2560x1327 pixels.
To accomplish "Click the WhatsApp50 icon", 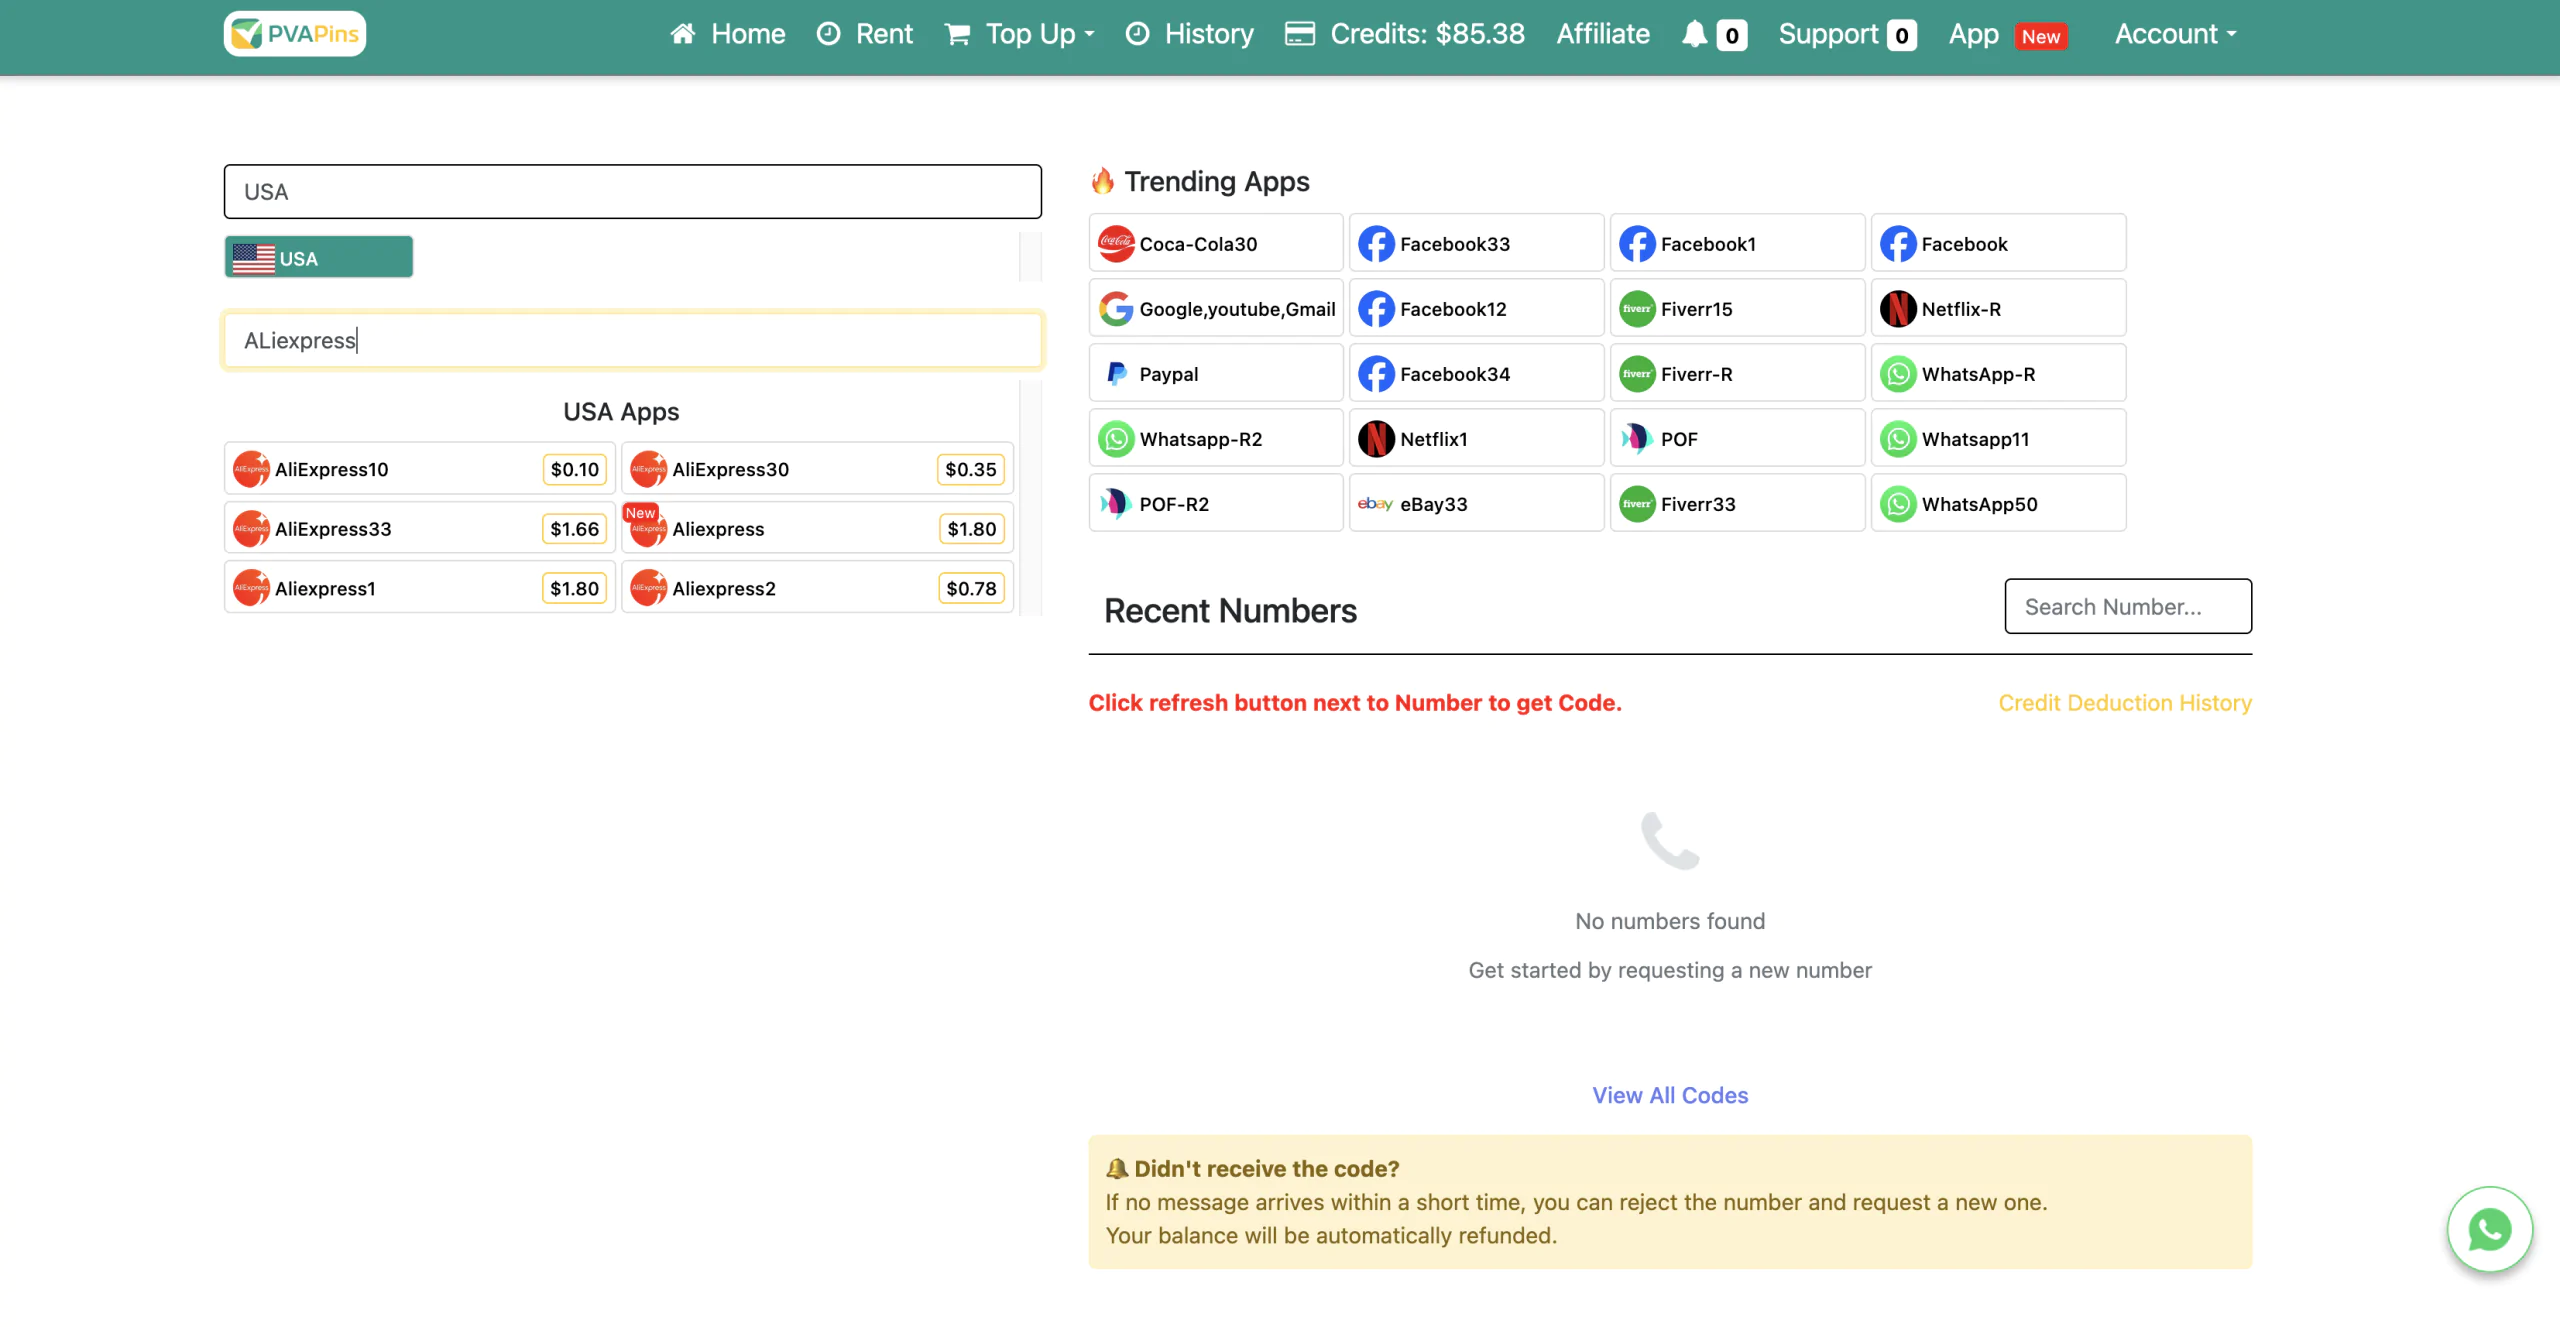I will click(x=1898, y=503).
